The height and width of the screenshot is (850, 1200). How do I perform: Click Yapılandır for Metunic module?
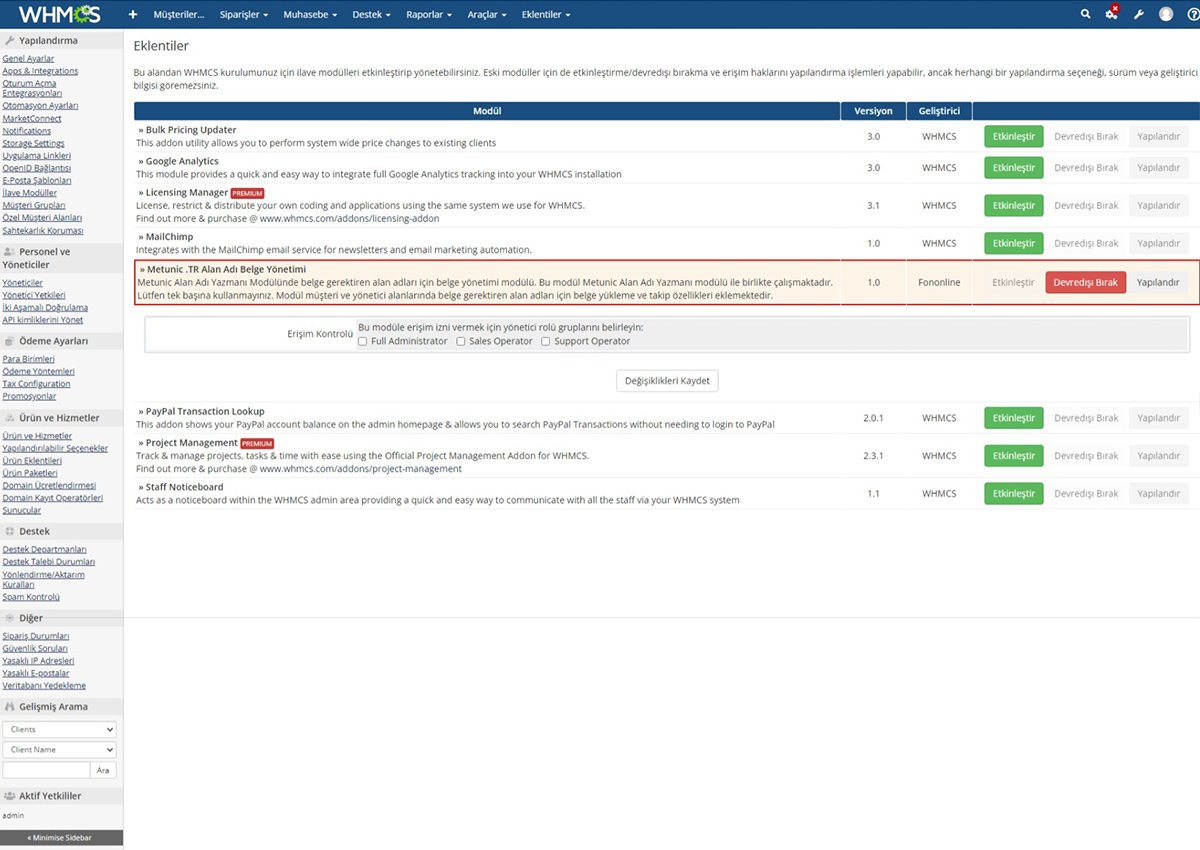click(1159, 282)
